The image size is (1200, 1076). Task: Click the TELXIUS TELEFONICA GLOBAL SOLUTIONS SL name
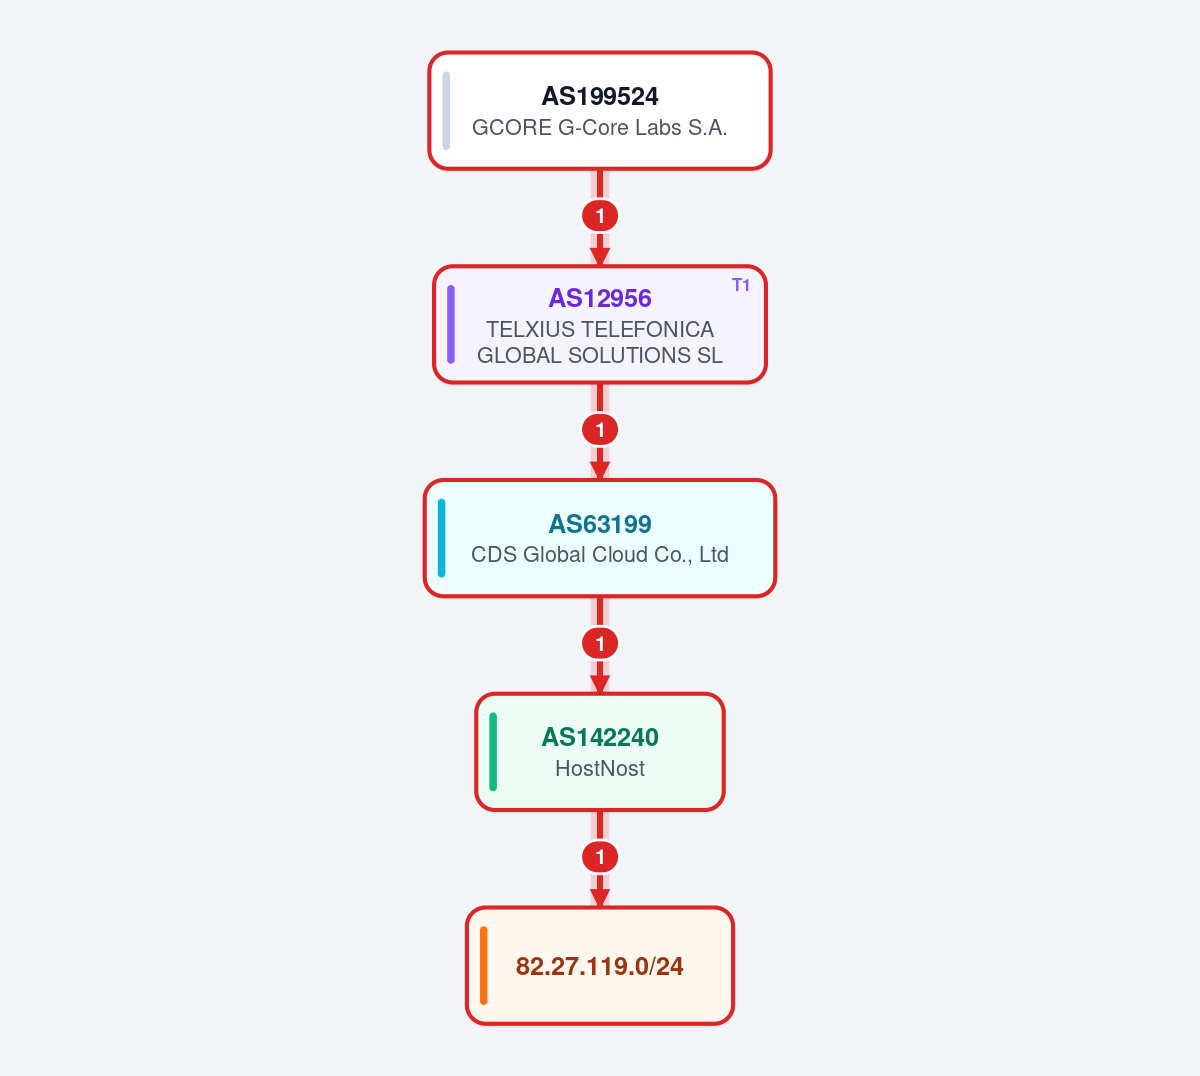click(x=600, y=342)
